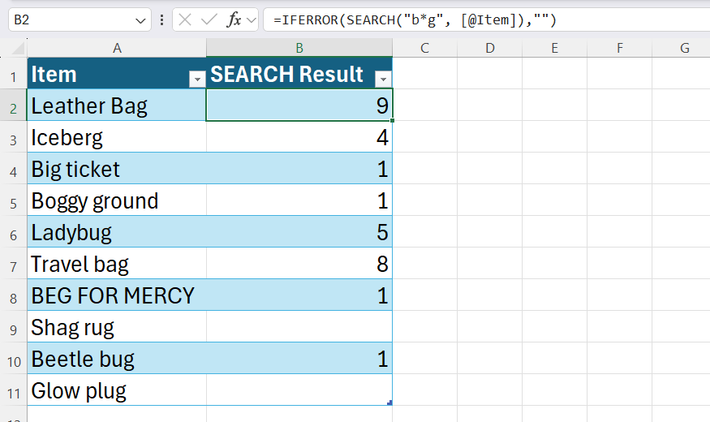The image size is (710, 422).
Task: Click the result 9 for Leather Bag
Action: 299,105
